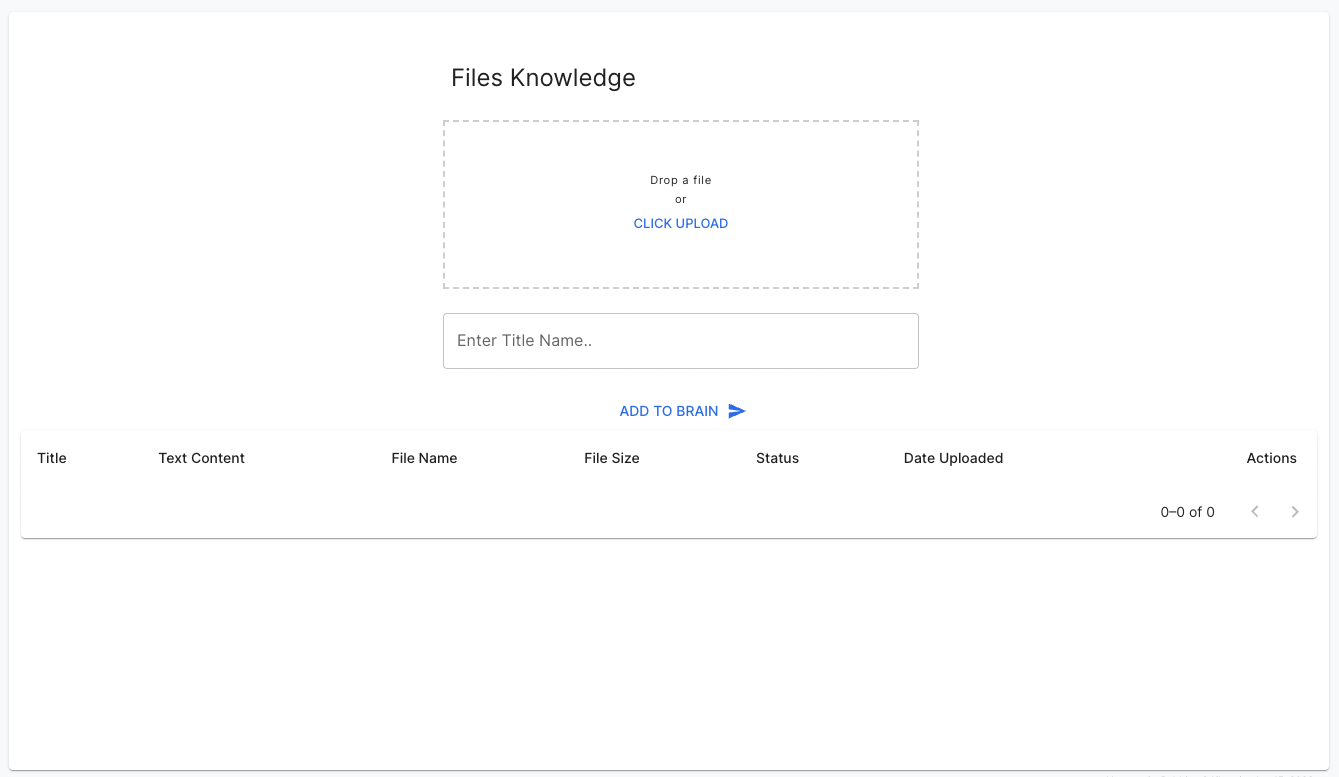This screenshot has width=1339, height=777.
Task: Go to the next table page
Action: (x=1295, y=512)
